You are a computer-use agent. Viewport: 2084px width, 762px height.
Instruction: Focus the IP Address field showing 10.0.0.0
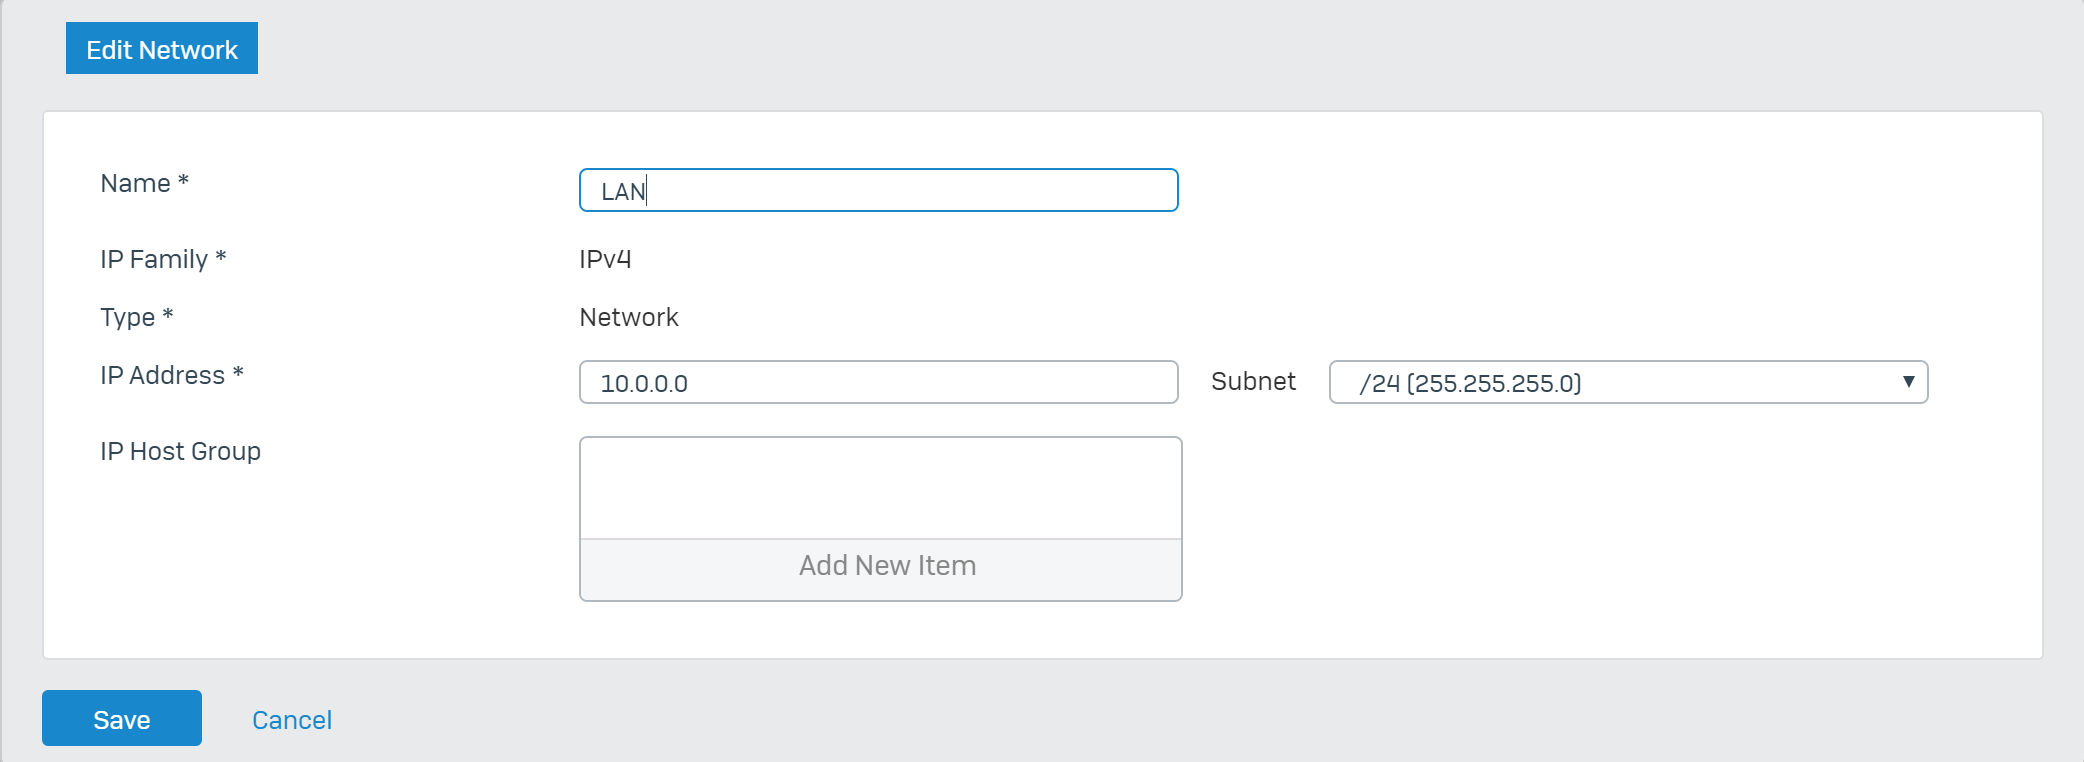[x=879, y=382]
